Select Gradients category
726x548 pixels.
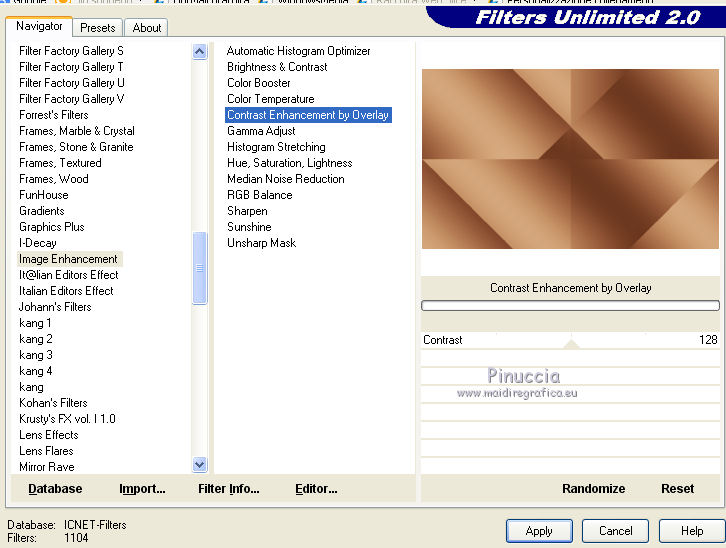pos(42,211)
